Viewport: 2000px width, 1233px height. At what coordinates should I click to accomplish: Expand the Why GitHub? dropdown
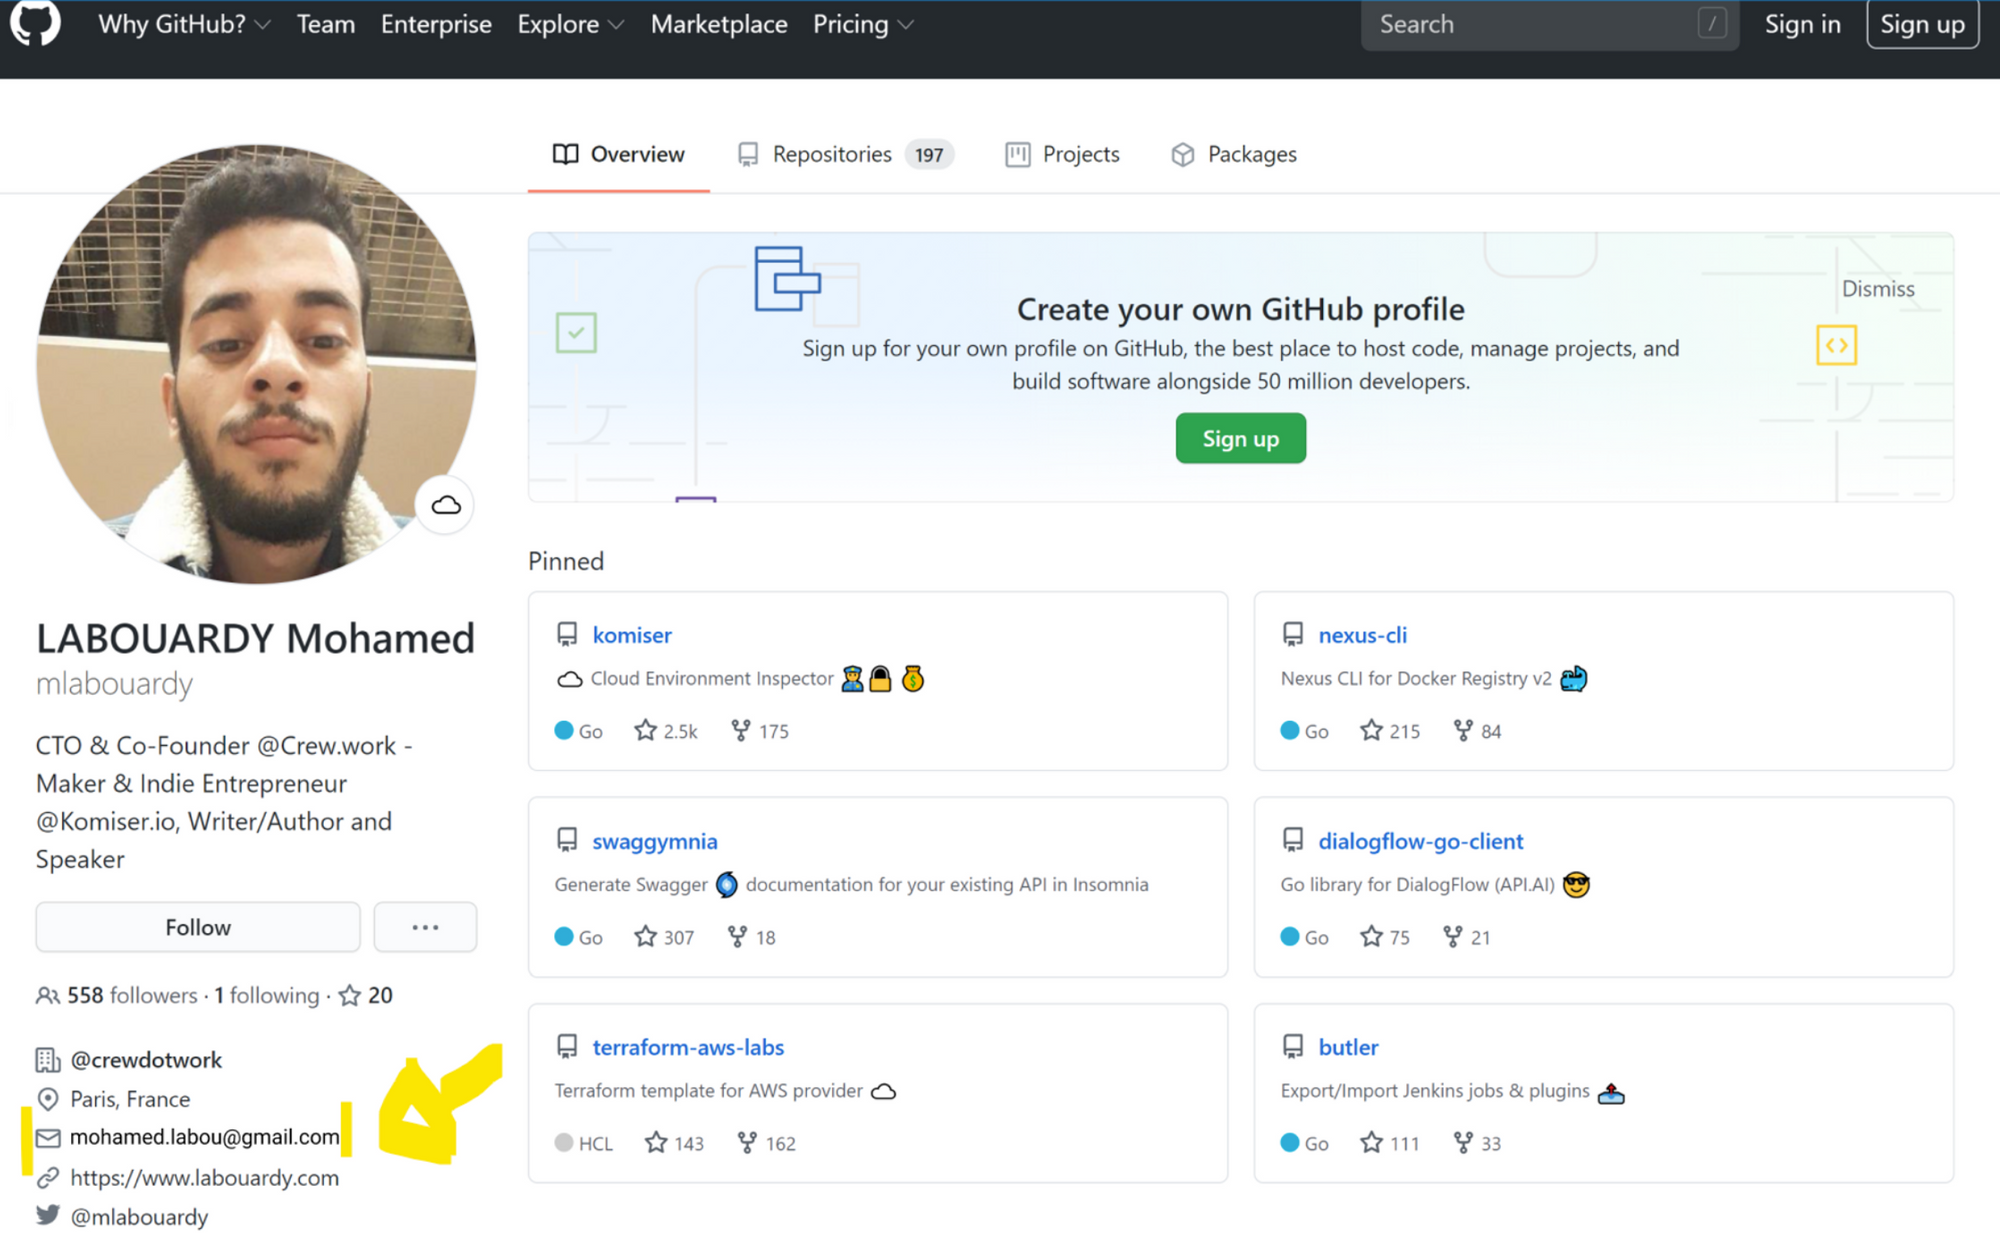(184, 24)
